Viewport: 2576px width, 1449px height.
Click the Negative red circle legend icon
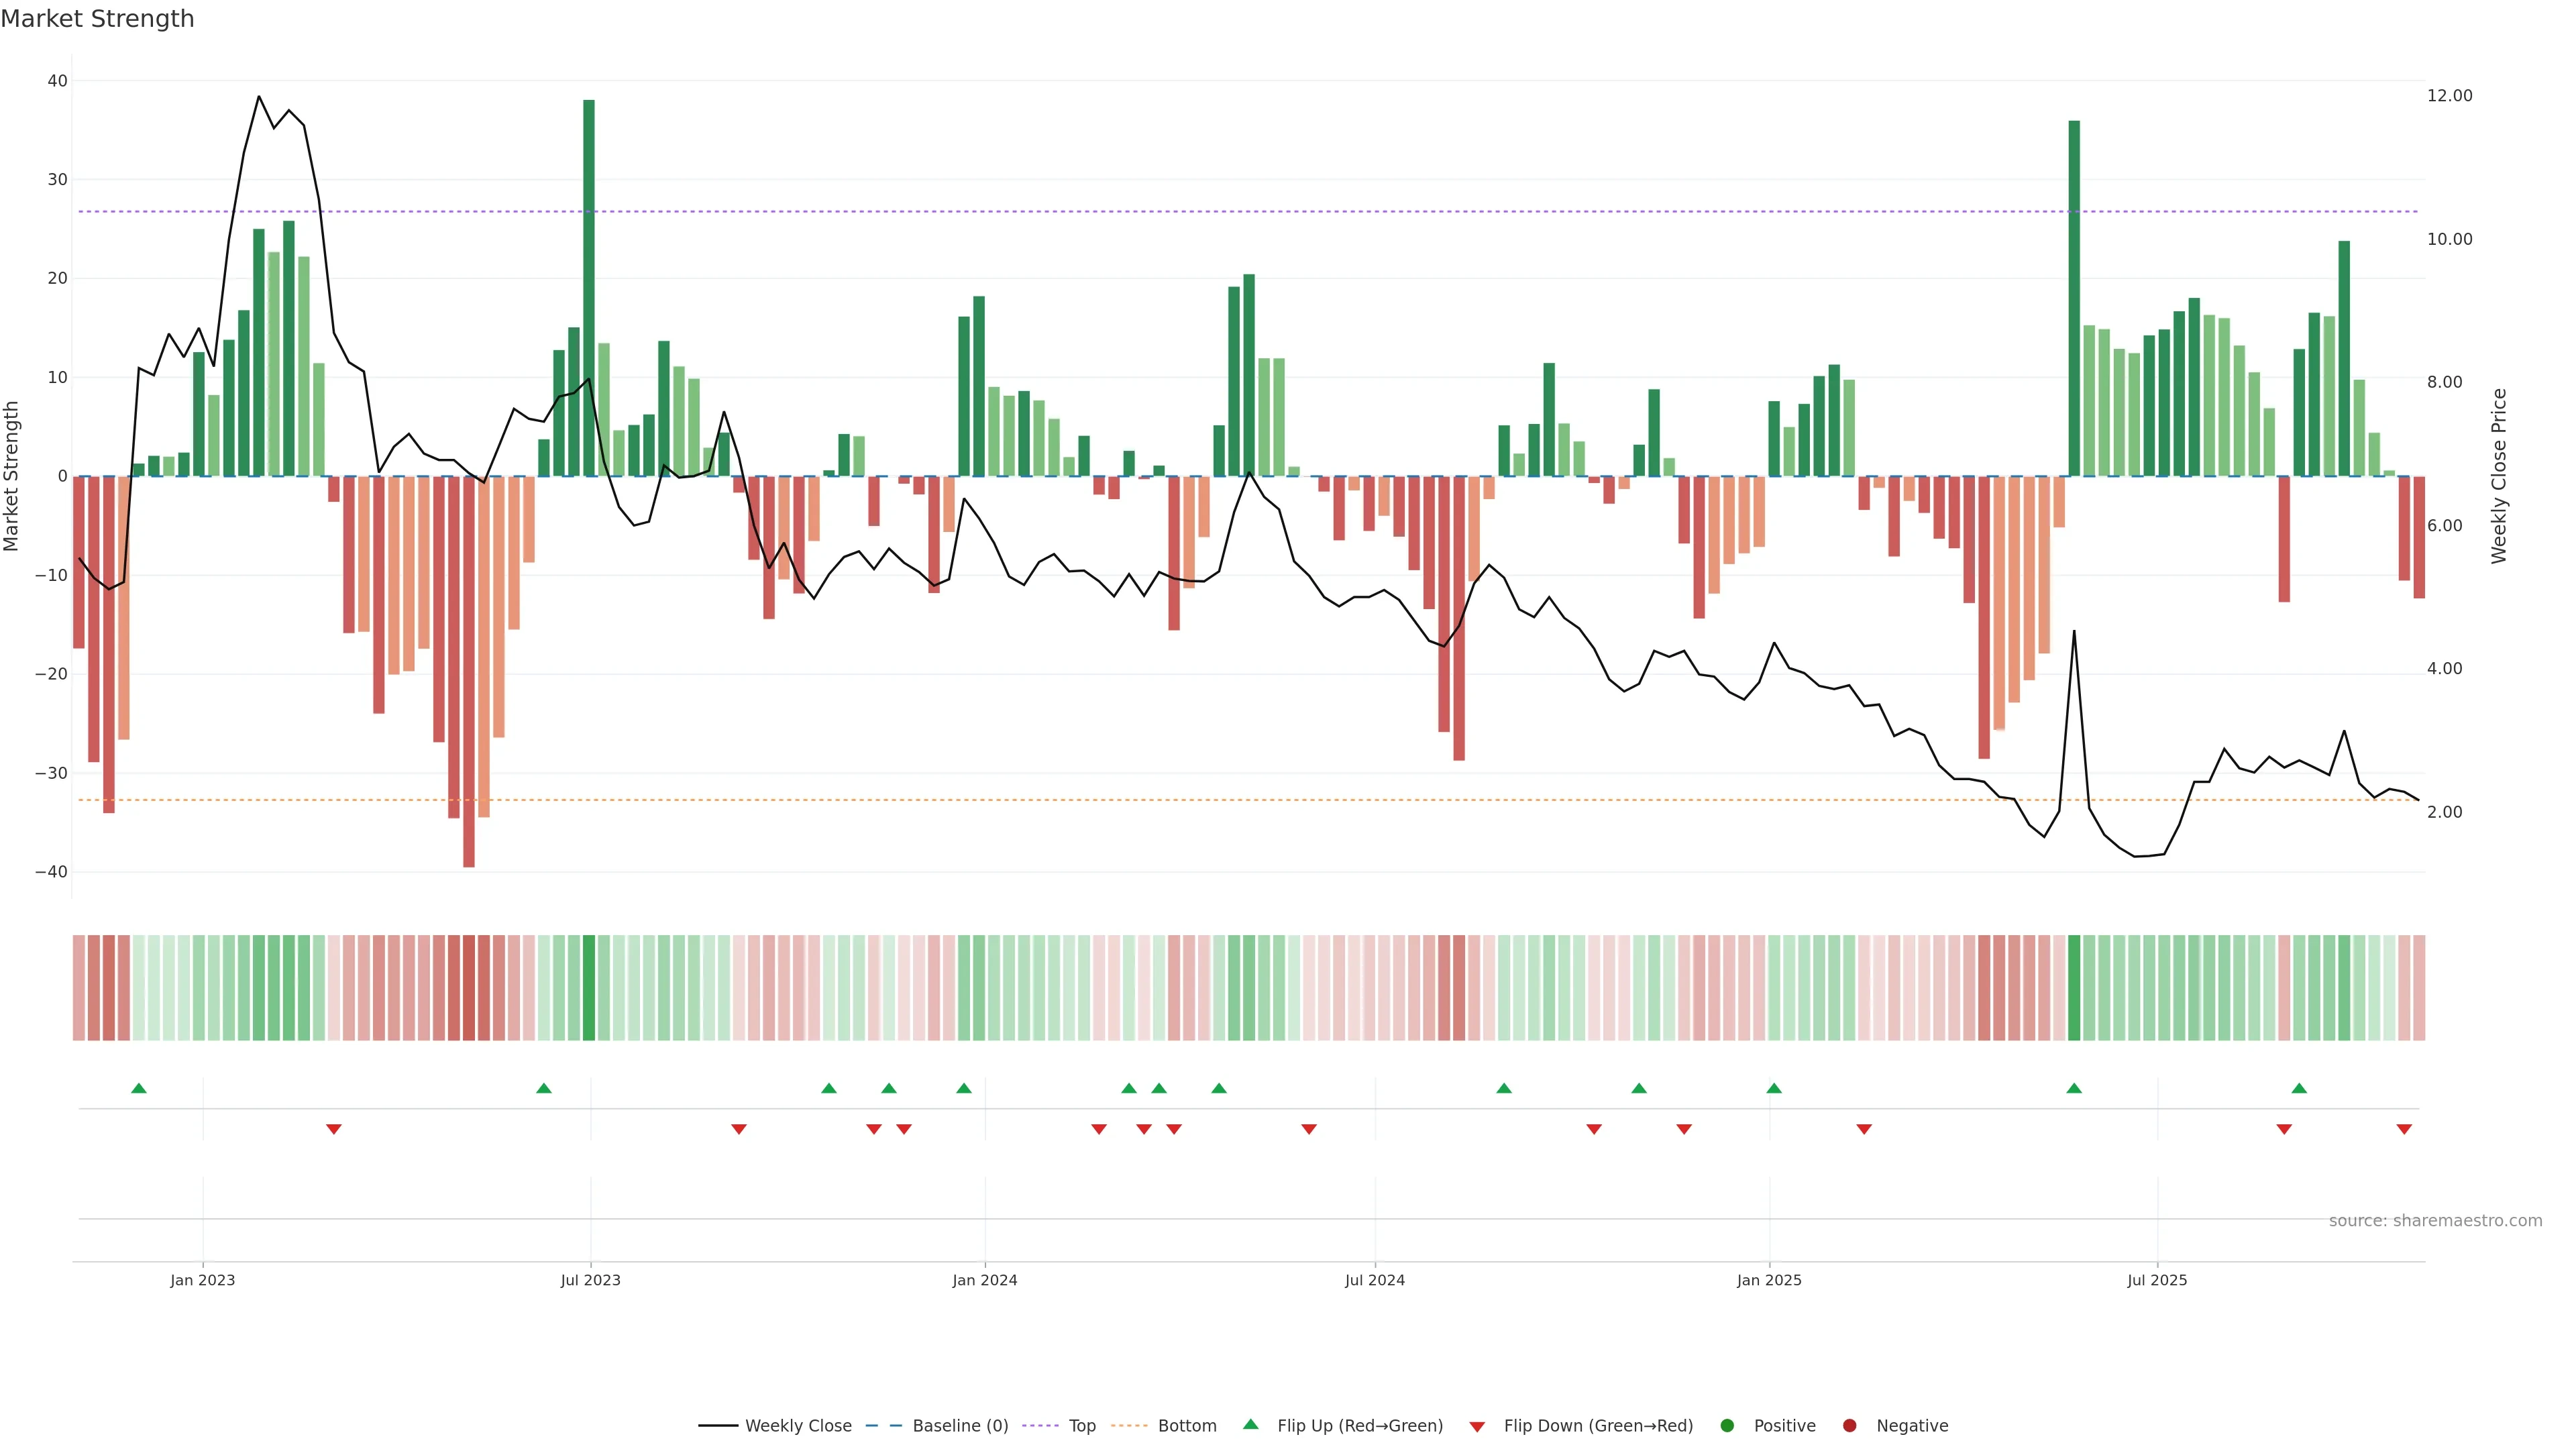click(1849, 1426)
